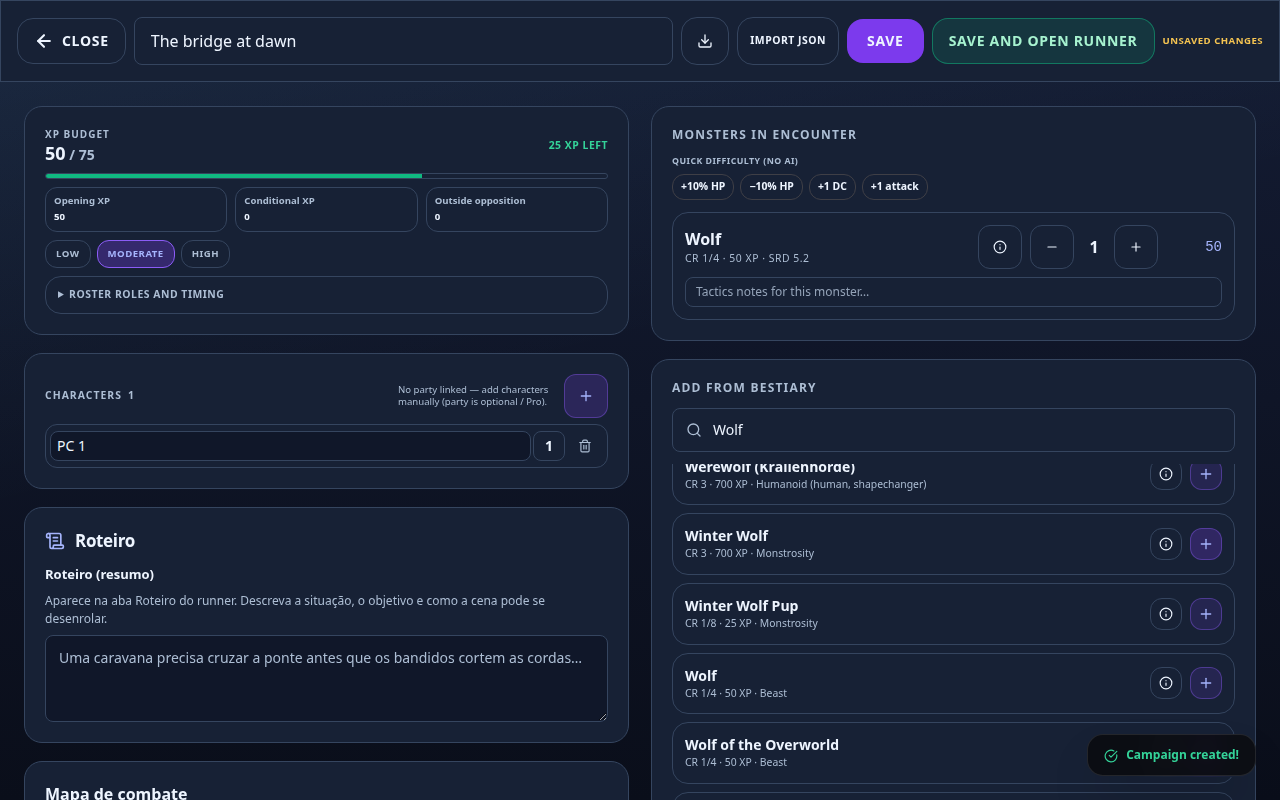This screenshot has height=800, width=1280.
Task: Increase Wolf count with plus button
Action: (x=1136, y=247)
